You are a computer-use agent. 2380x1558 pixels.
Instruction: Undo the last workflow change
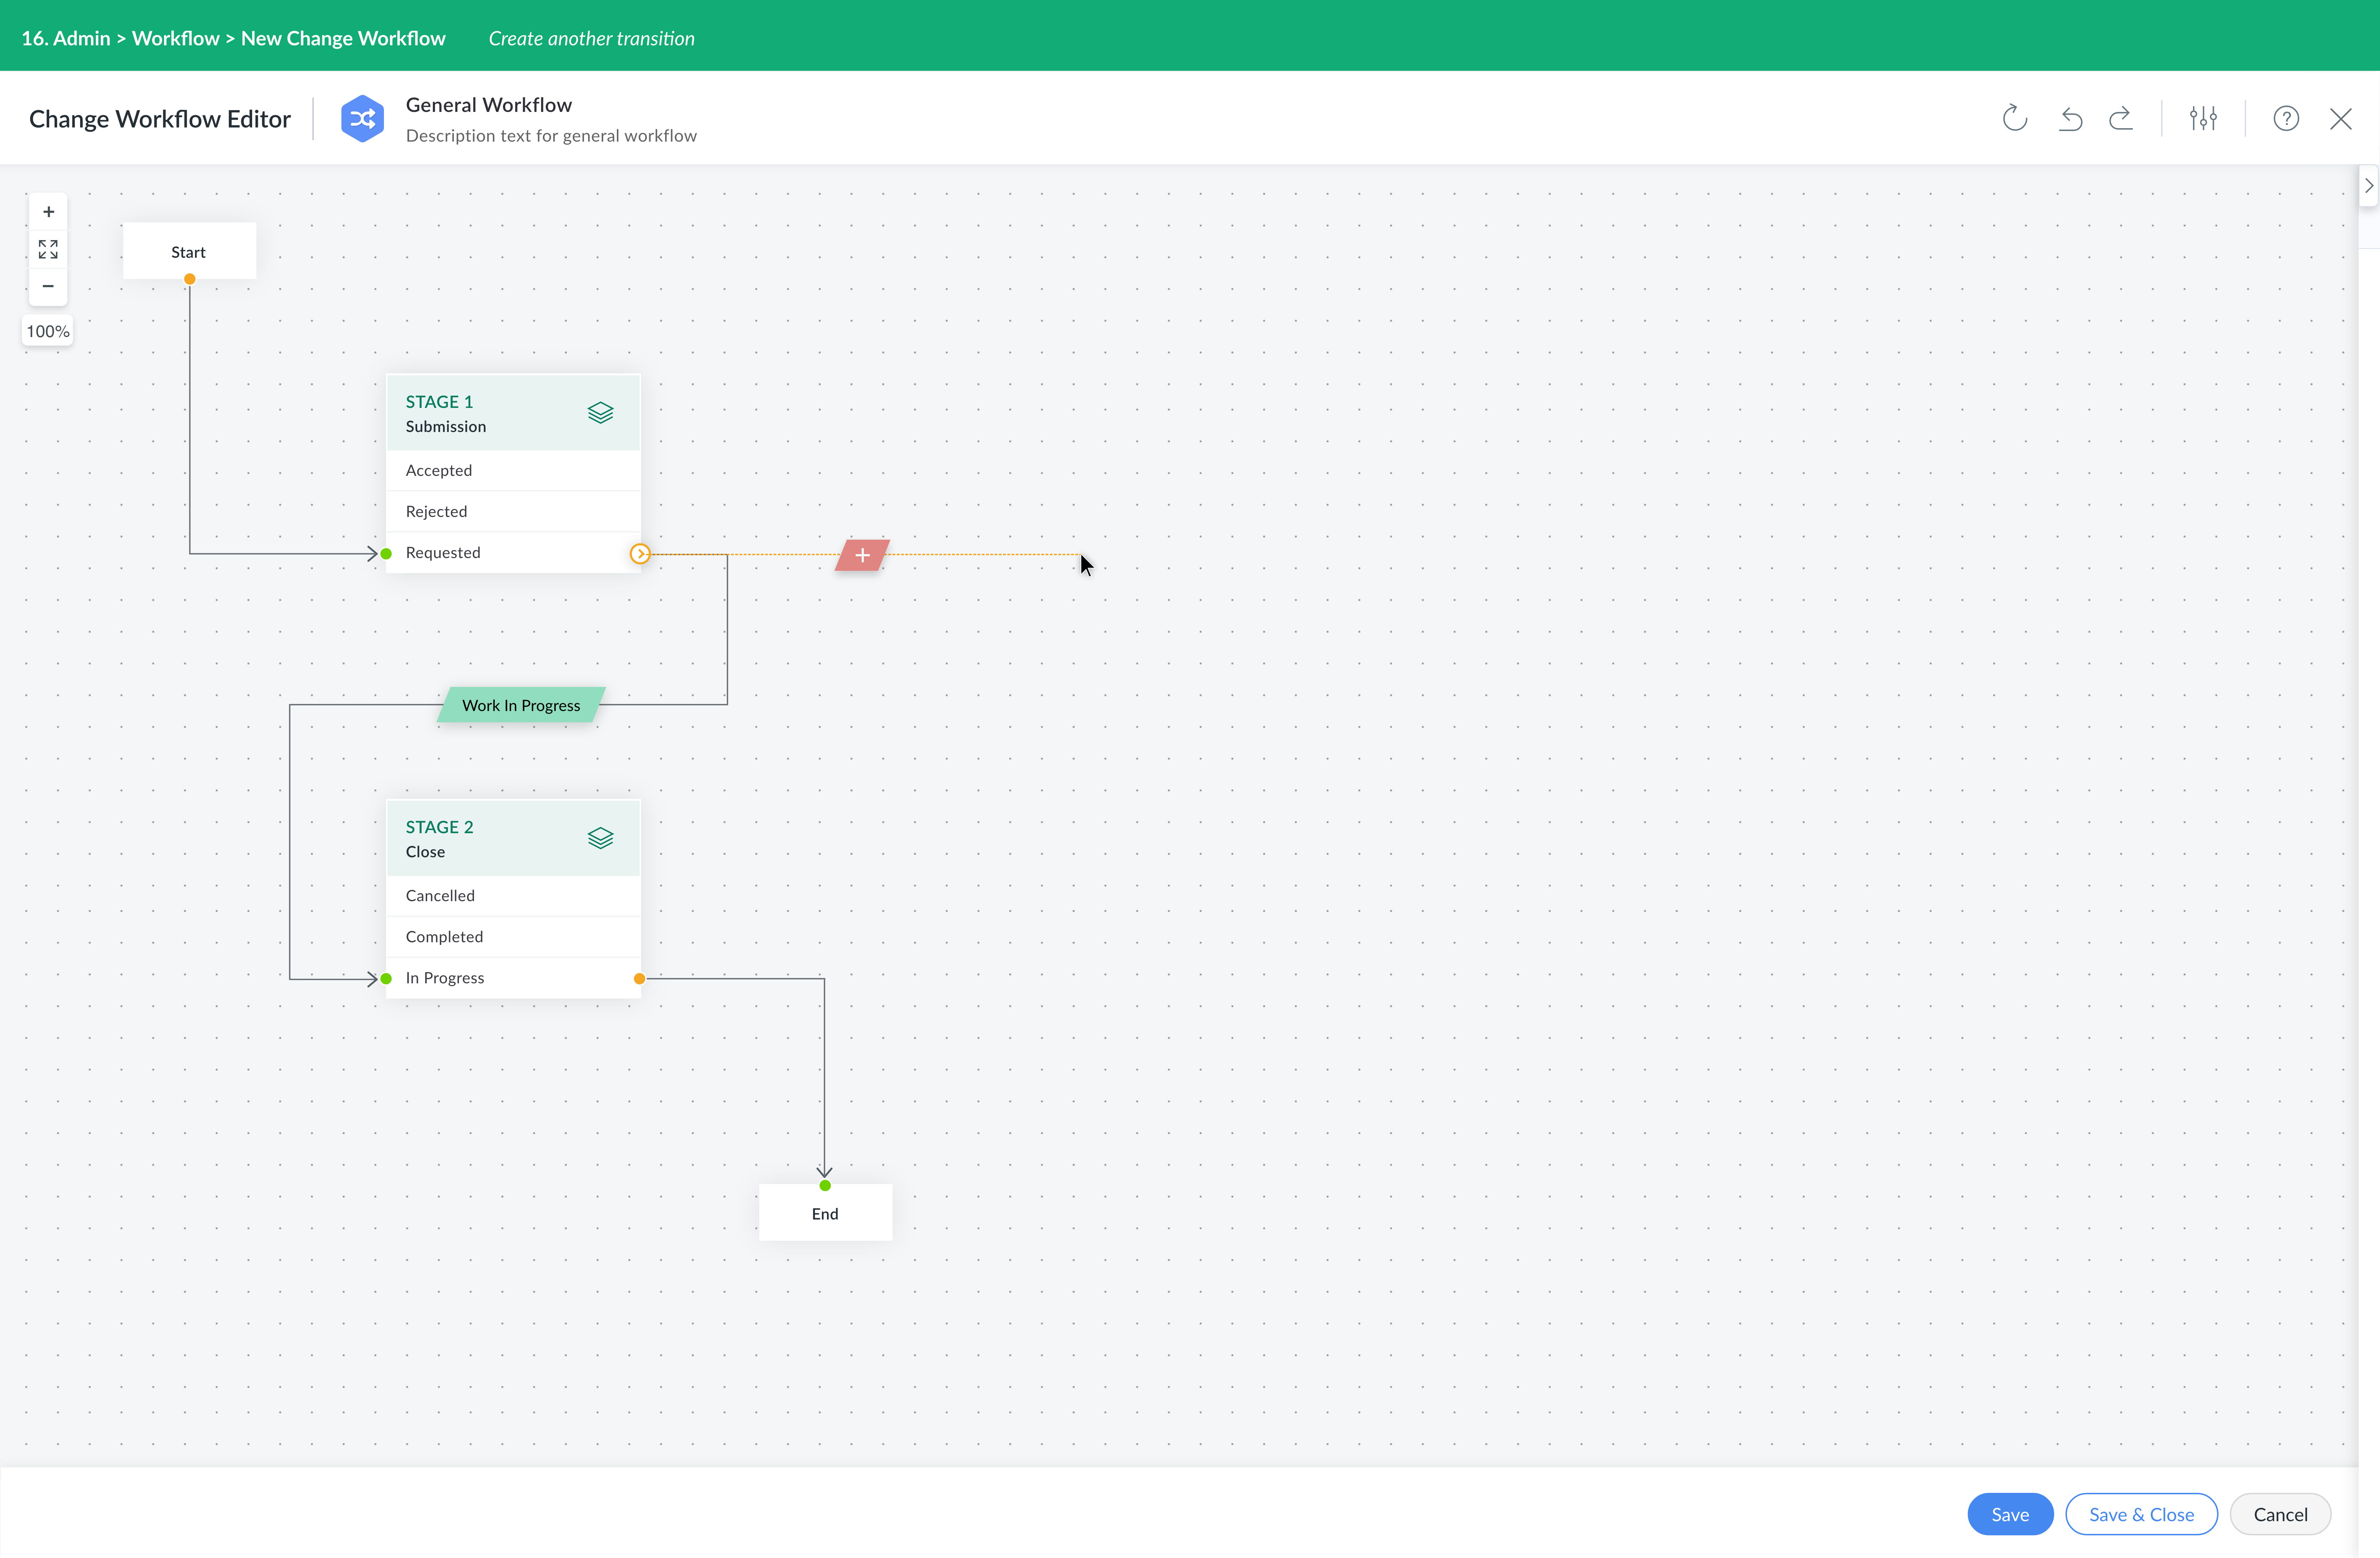2070,119
